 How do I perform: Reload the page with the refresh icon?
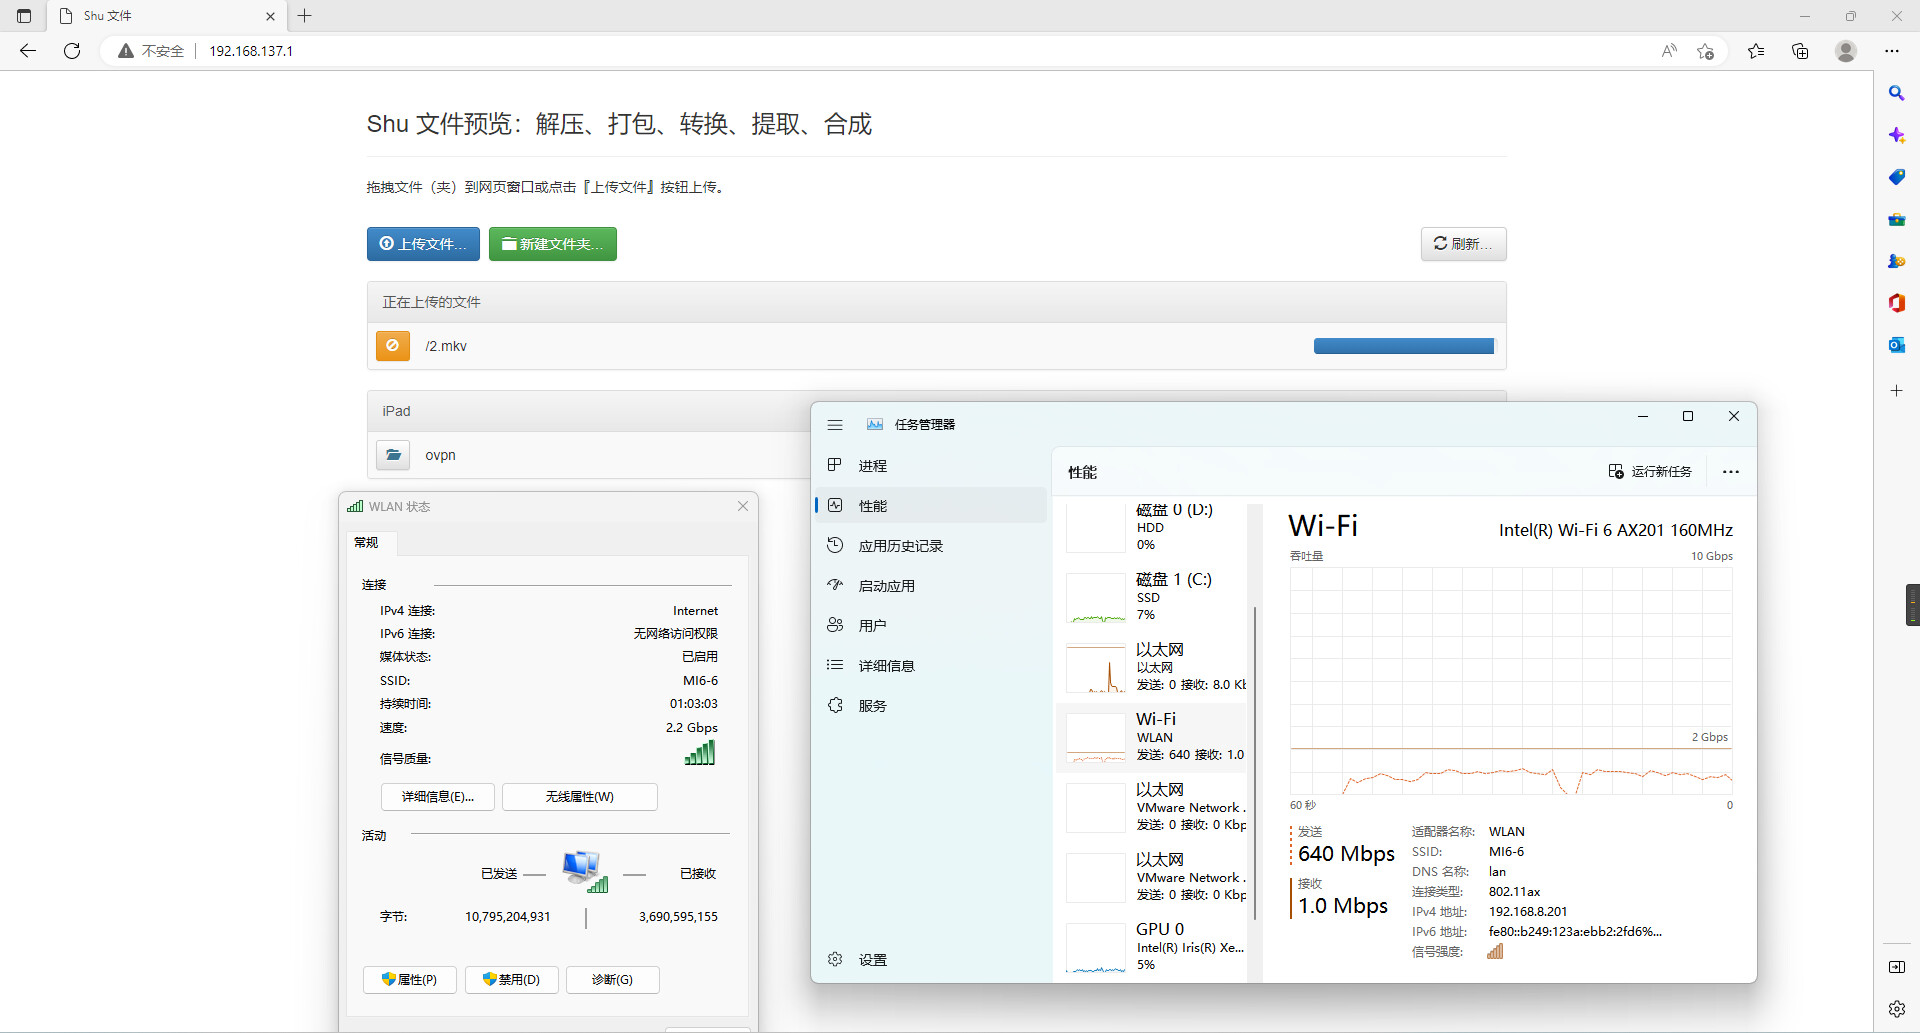(72, 51)
